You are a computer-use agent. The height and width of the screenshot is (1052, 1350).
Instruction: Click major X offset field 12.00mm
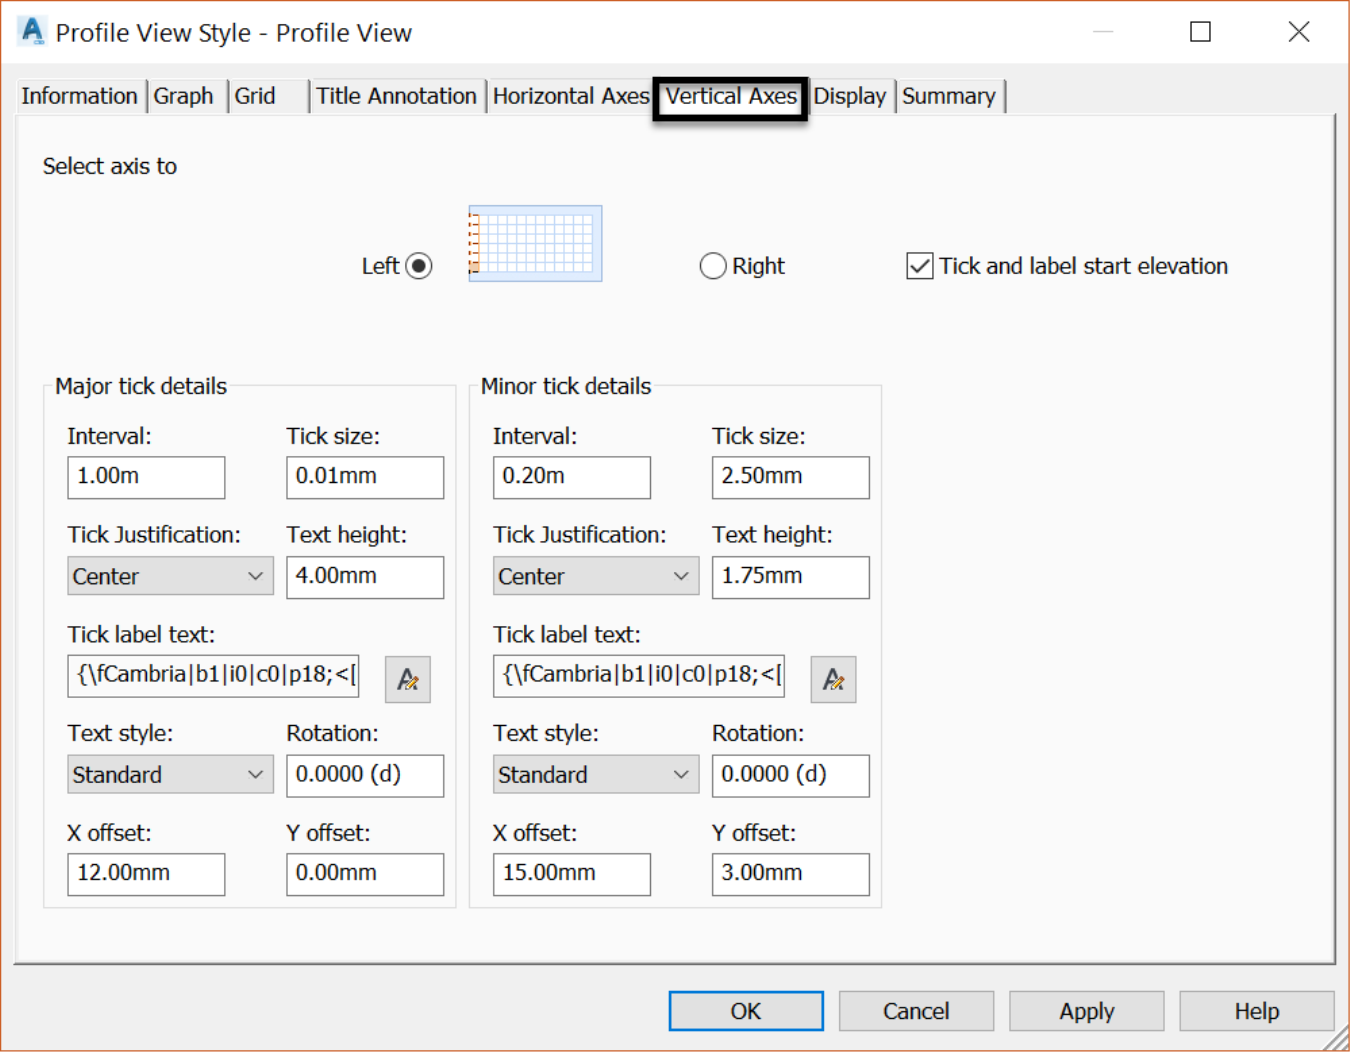[x=146, y=874]
